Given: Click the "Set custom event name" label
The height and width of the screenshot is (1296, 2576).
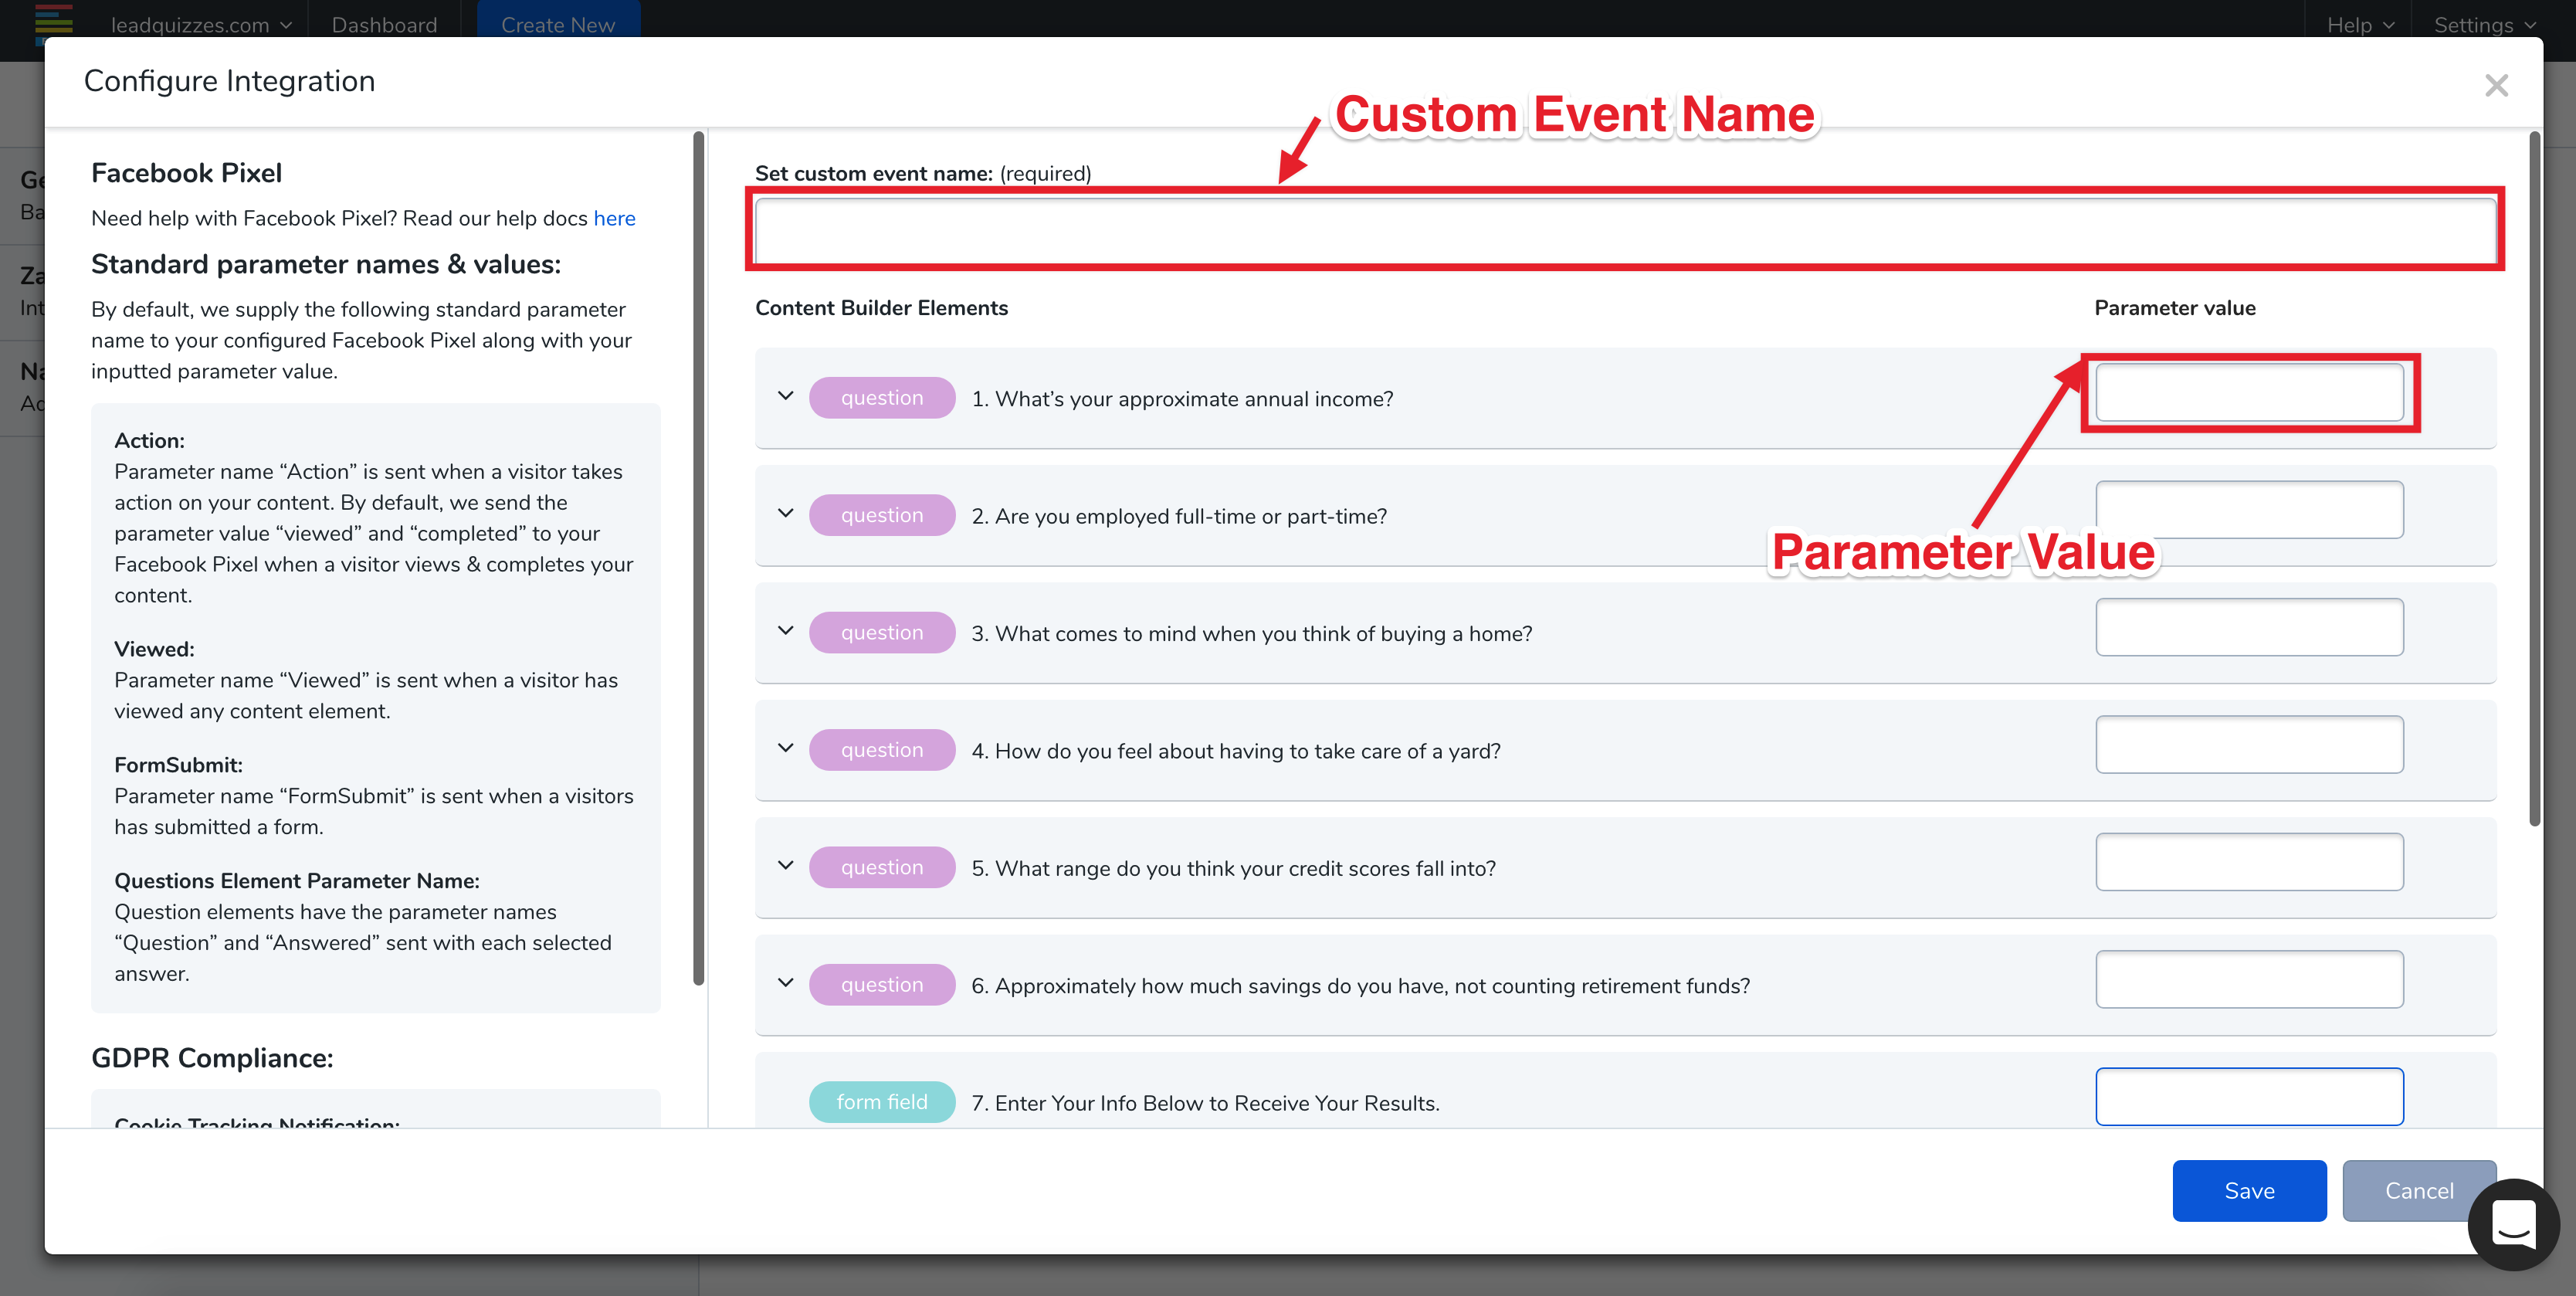Looking at the screenshot, I should point(873,173).
